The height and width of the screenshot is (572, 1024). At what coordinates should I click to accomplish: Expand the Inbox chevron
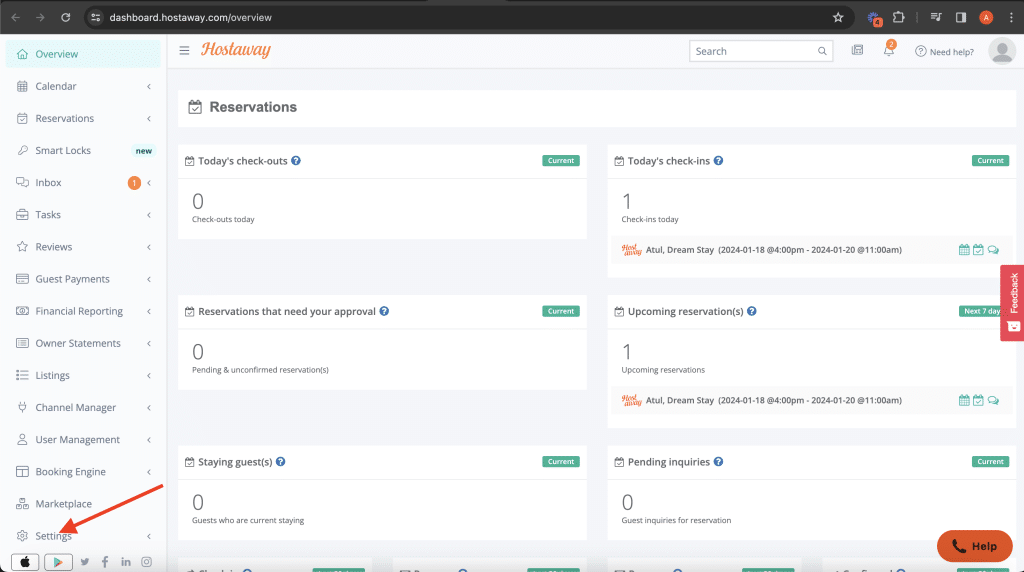[149, 183]
